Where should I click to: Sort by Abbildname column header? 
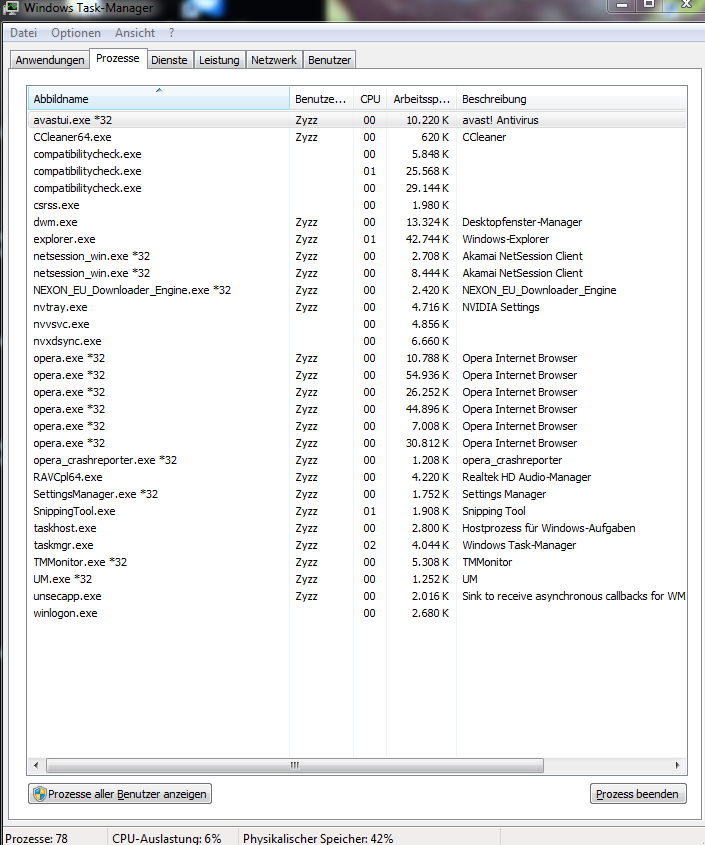click(x=158, y=99)
